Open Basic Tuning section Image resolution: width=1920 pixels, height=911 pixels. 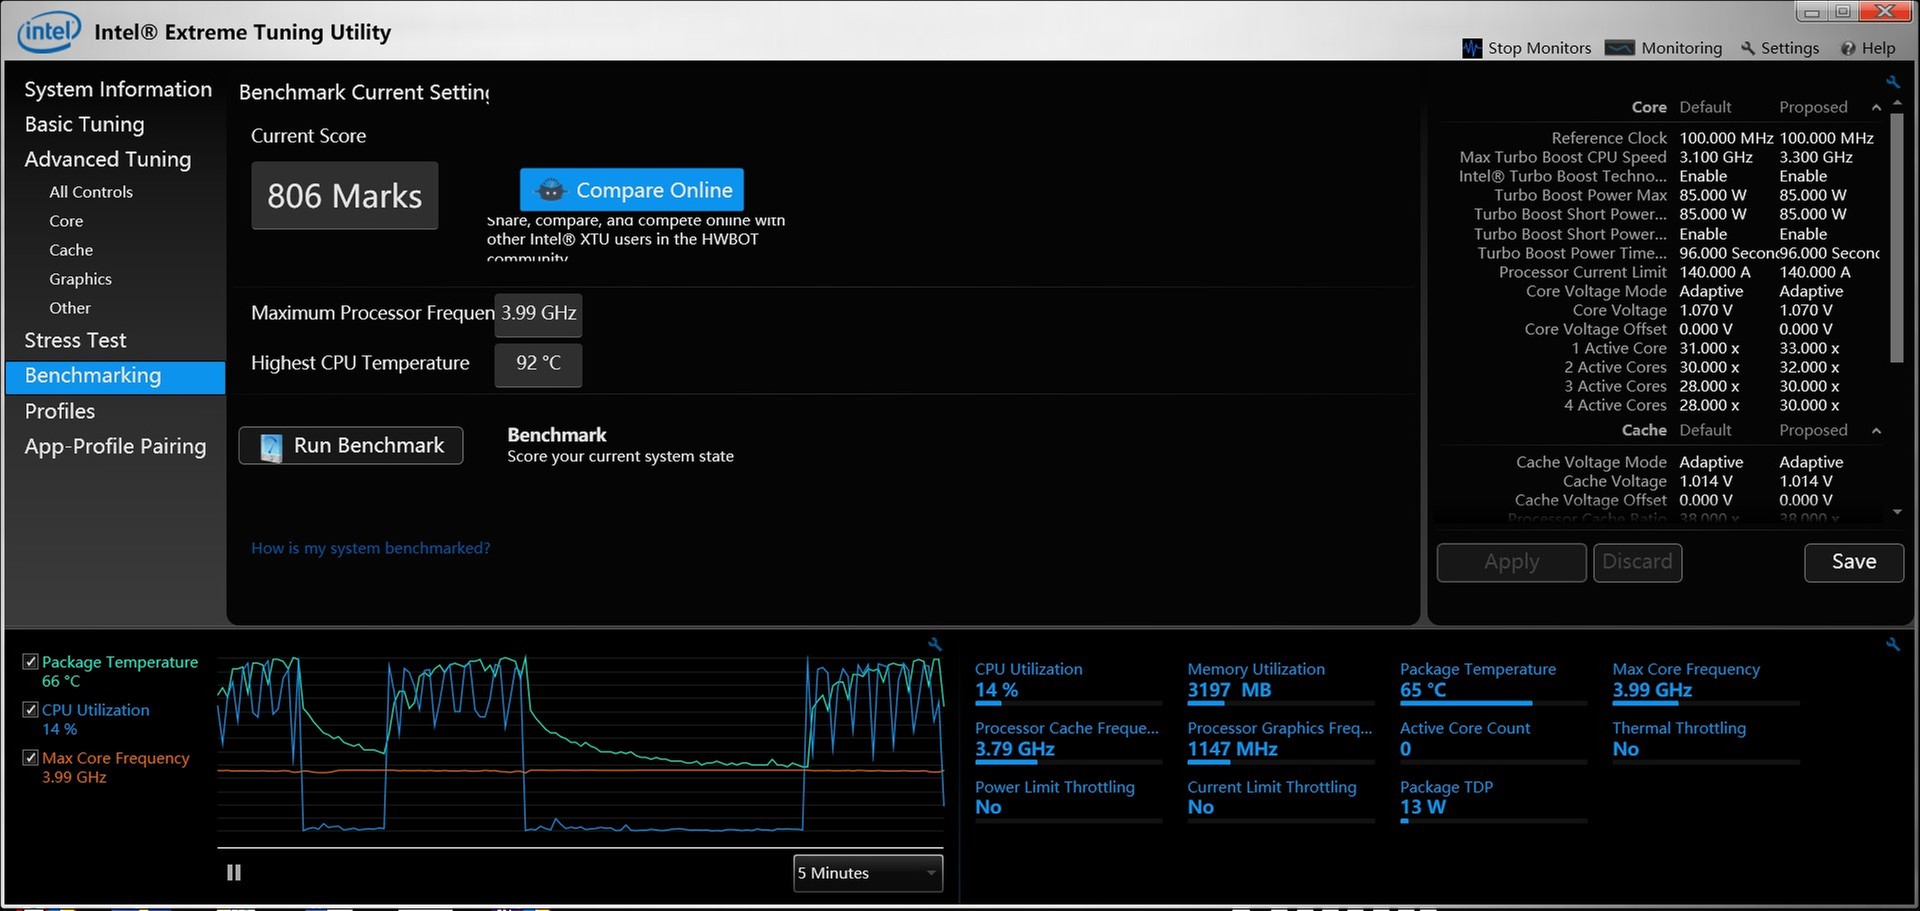click(x=84, y=124)
